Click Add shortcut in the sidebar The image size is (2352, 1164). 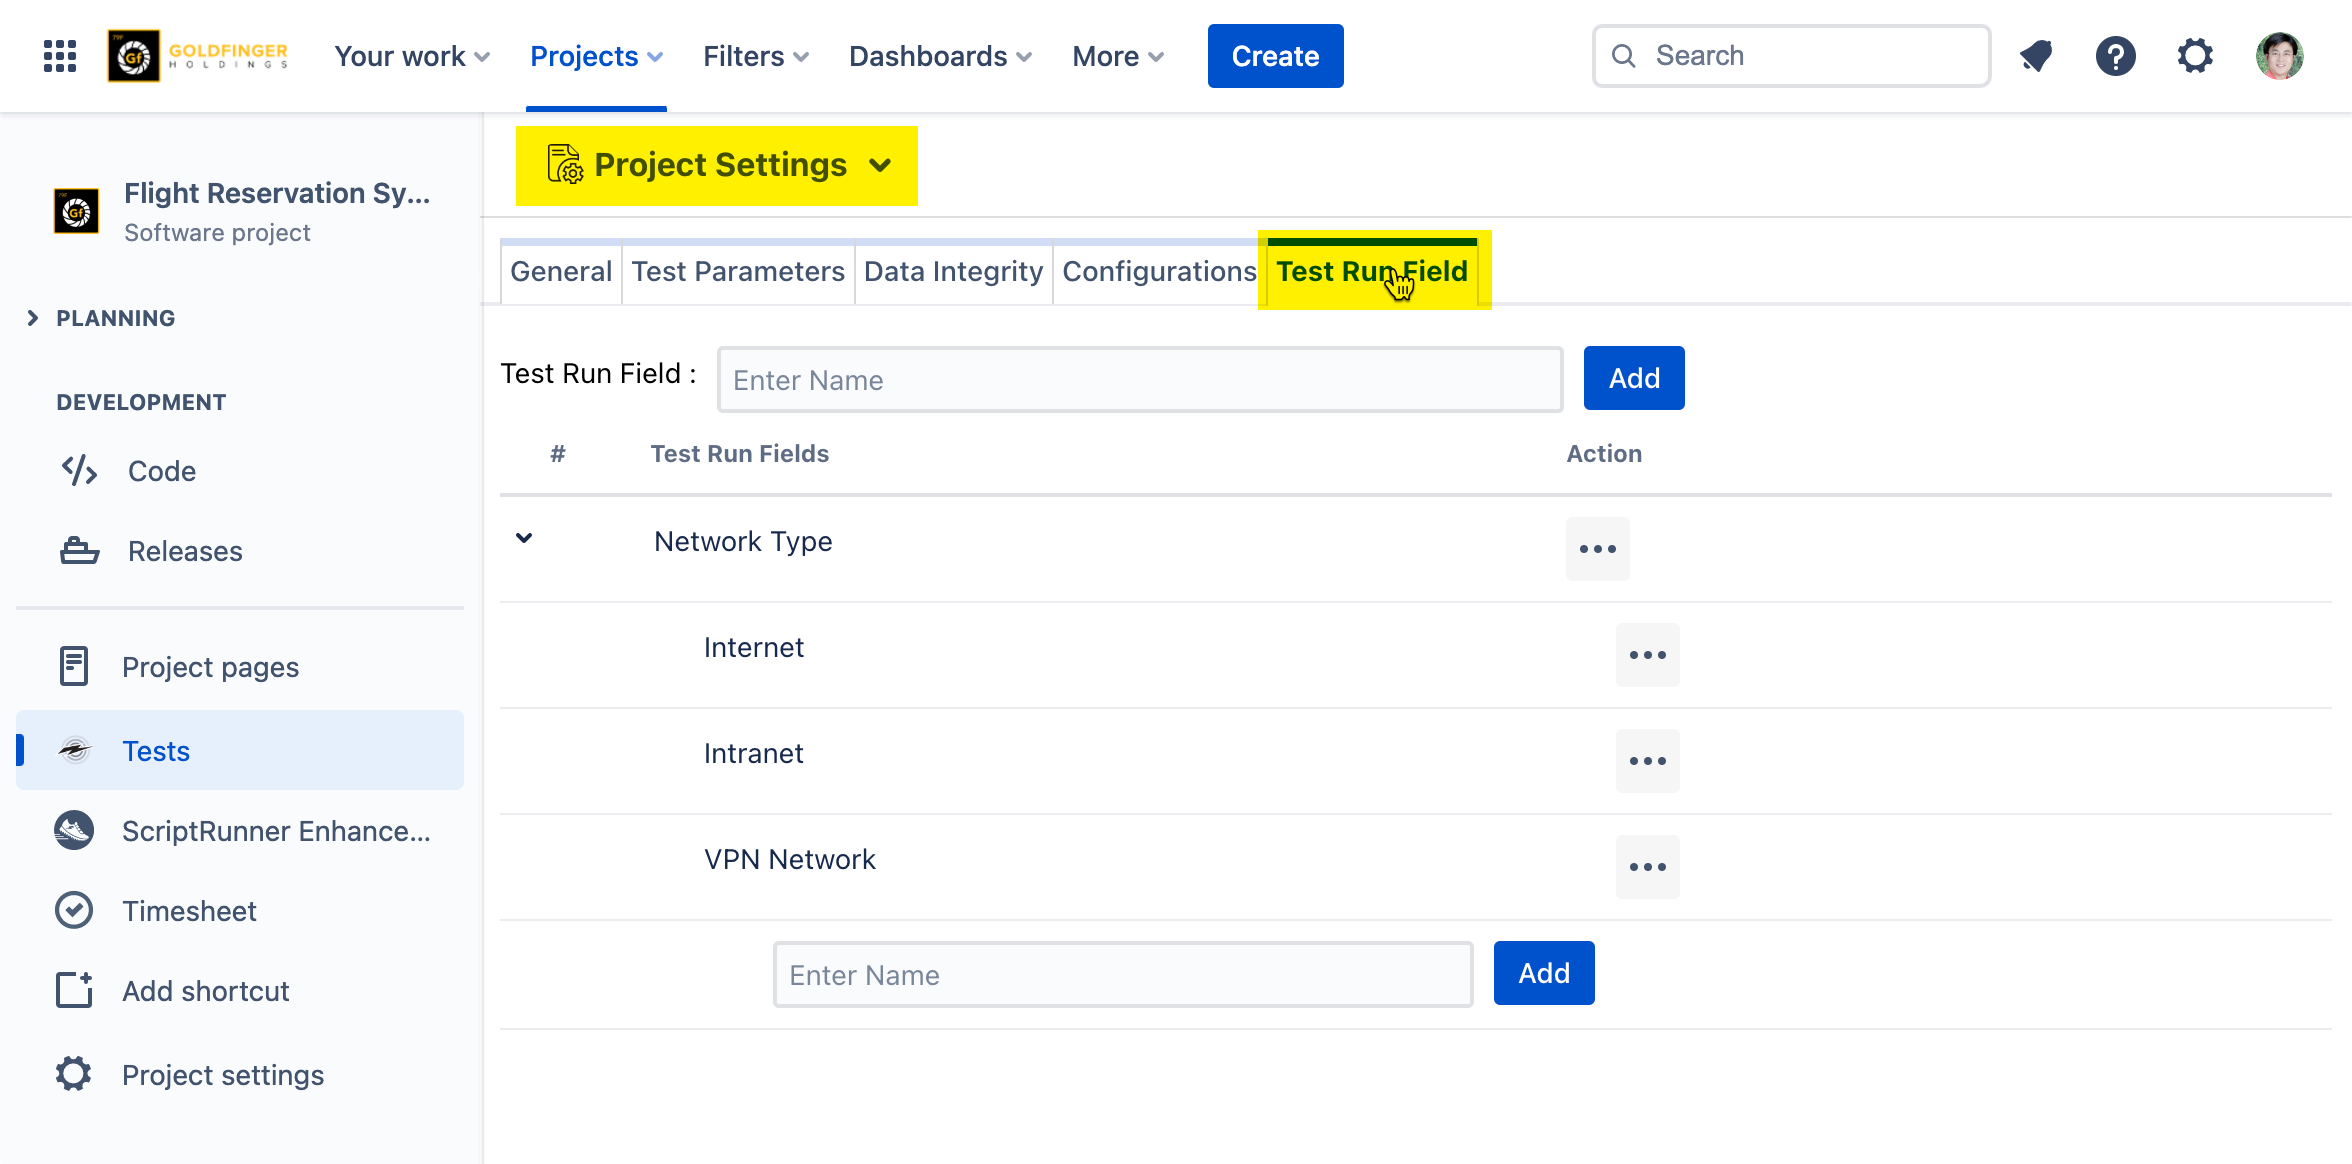205,991
